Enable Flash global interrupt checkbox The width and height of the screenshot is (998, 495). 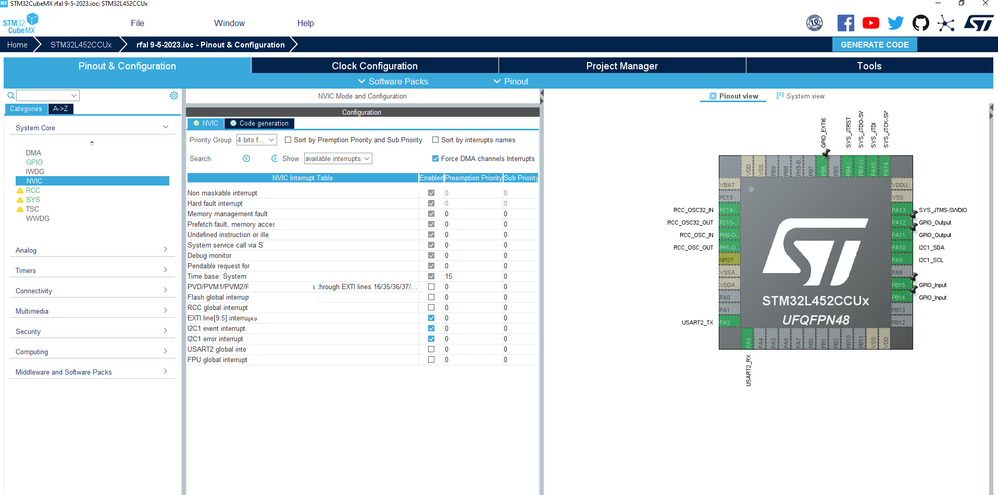pos(432,297)
